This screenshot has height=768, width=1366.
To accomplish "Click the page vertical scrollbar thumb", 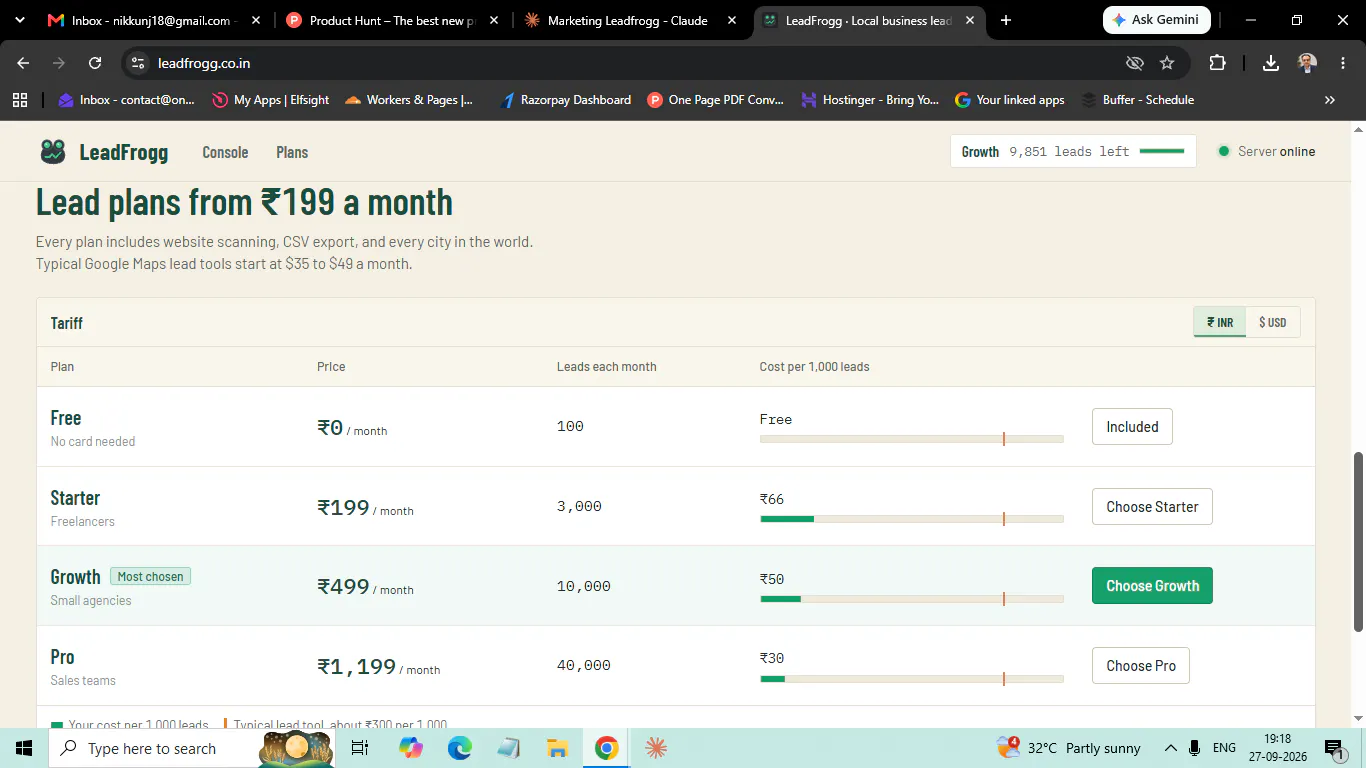I will point(1358,542).
